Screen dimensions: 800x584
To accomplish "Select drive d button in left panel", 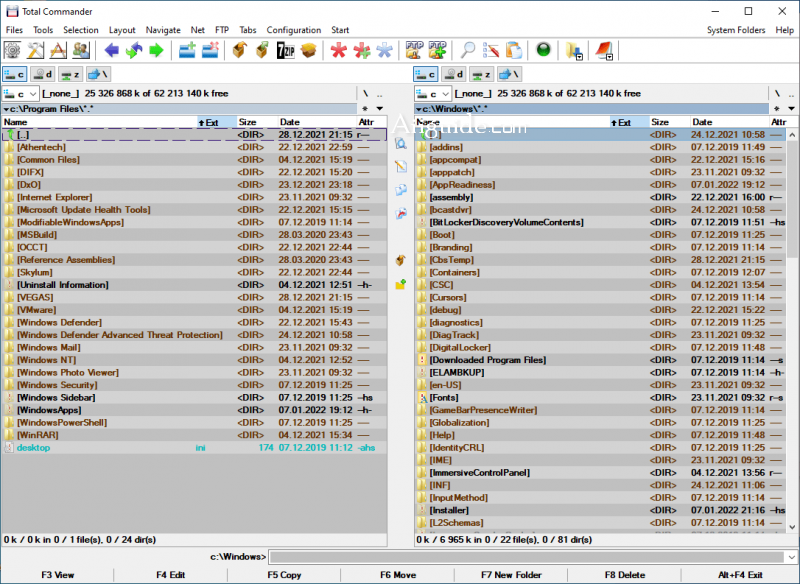I will tap(42, 74).
